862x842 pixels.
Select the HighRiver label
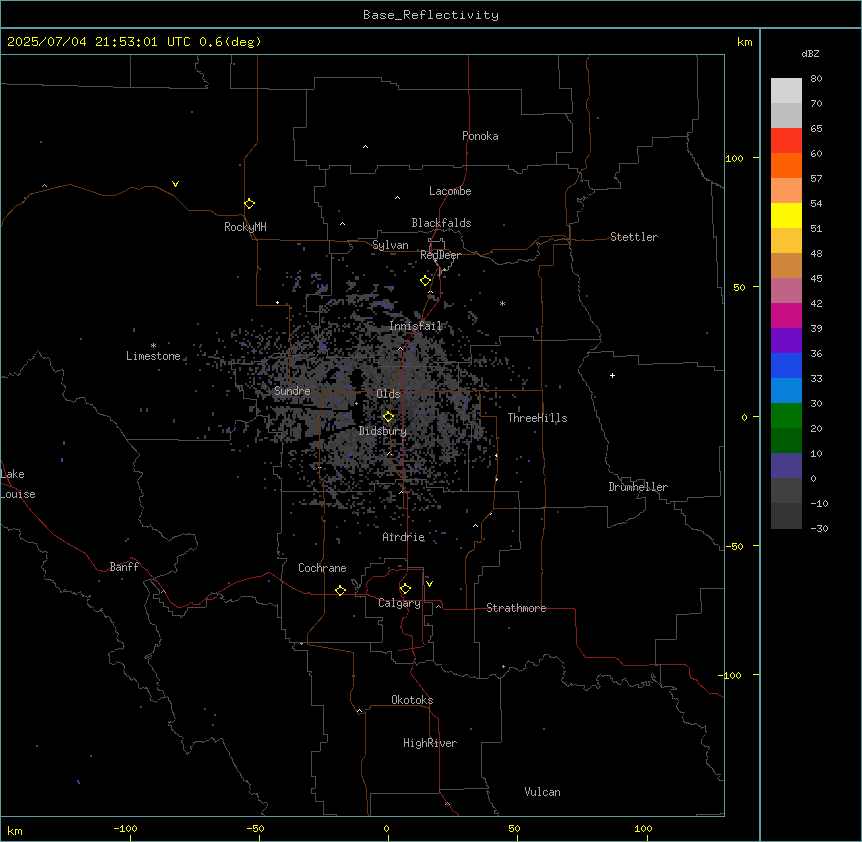[x=430, y=743]
